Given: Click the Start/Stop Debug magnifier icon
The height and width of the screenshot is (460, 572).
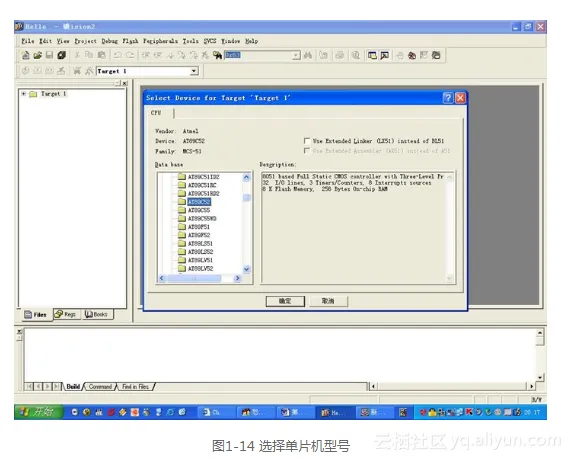Looking at the screenshot, I should (x=356, y=55).
